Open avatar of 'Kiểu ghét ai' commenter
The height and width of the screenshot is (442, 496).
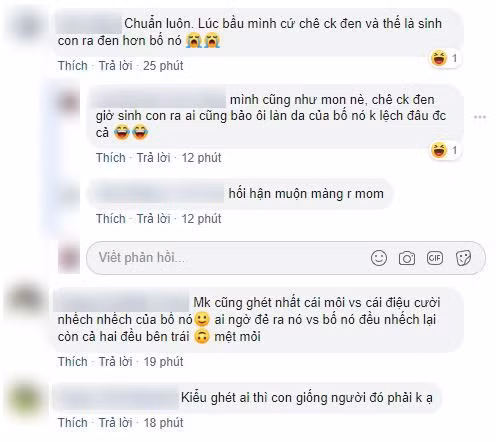click(x=27, y=399)
